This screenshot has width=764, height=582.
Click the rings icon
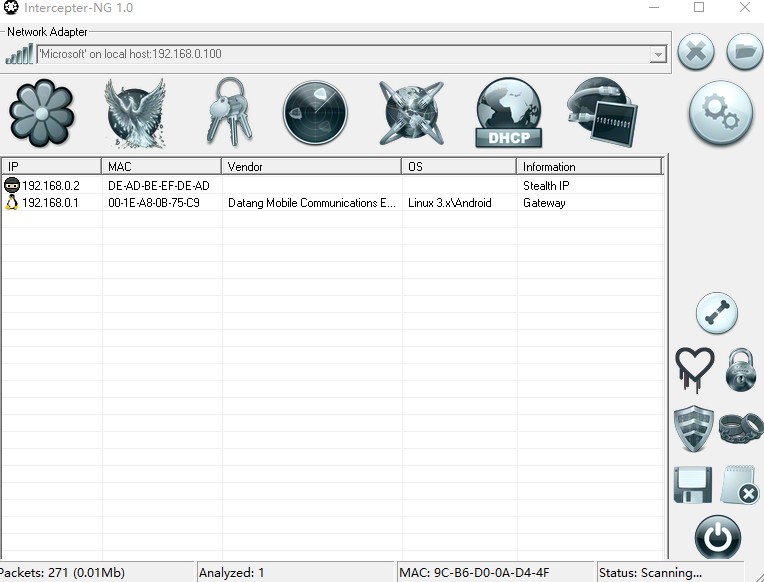pyautogui.click(x=741, y=428)
